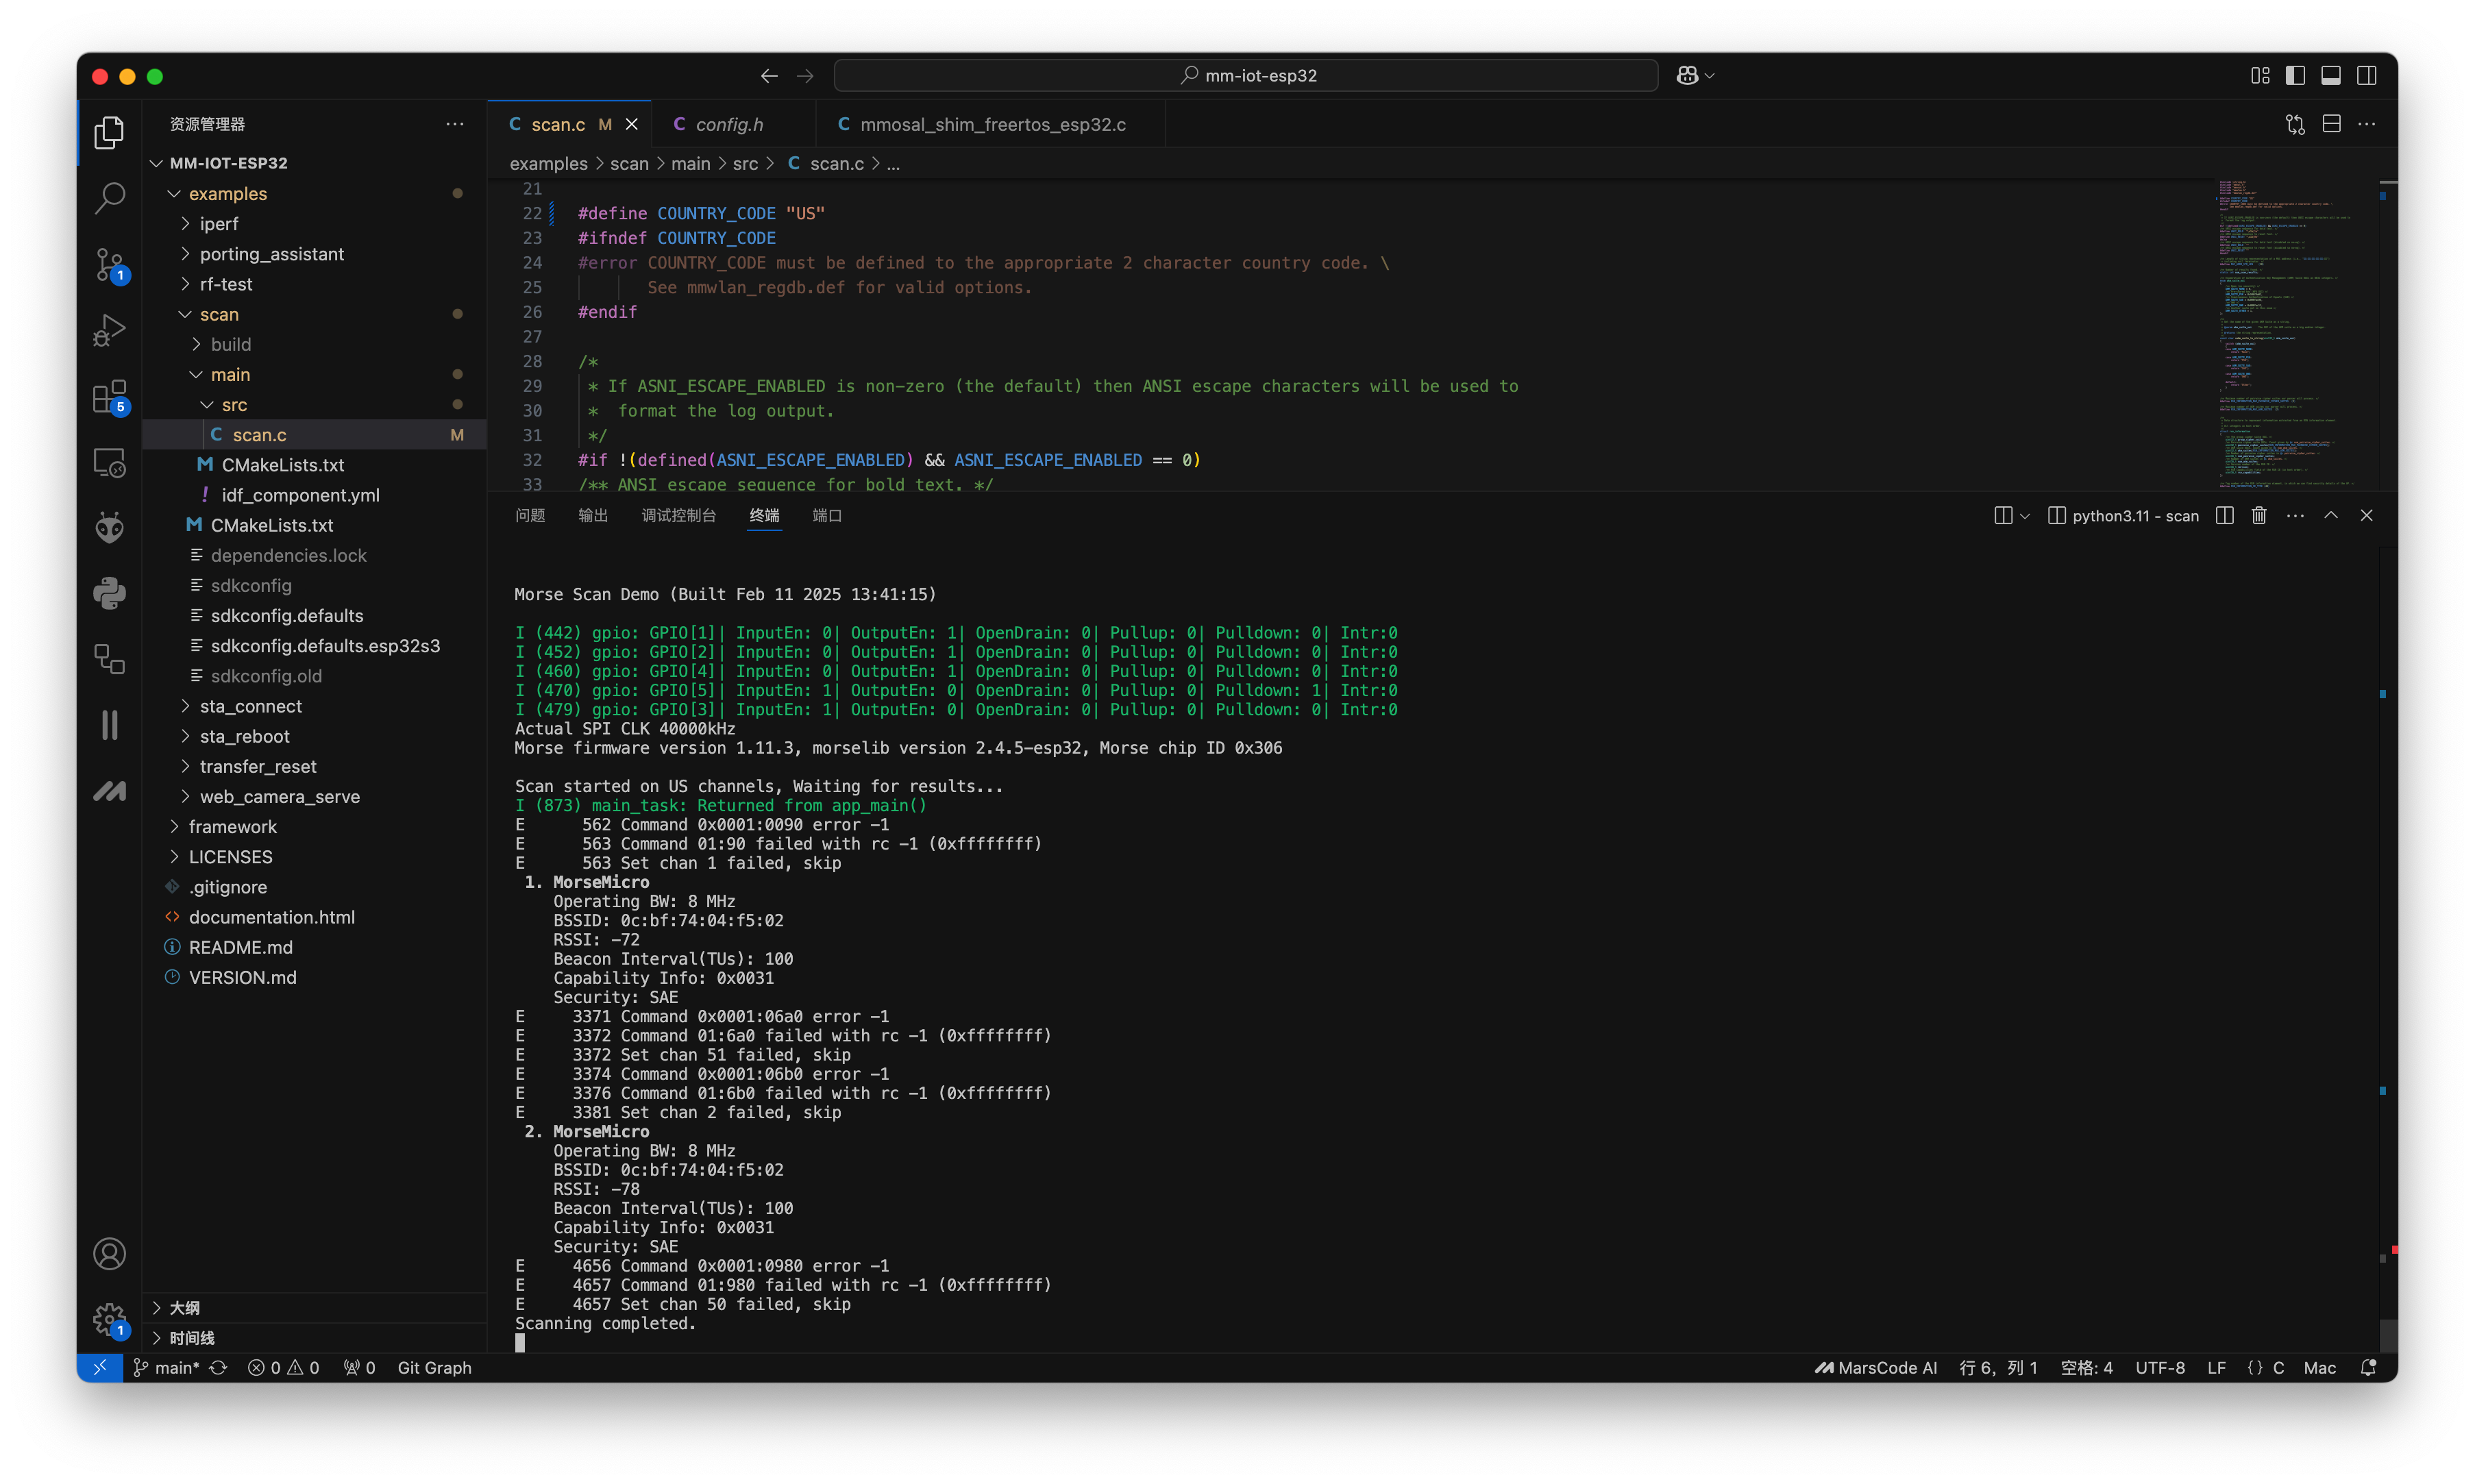The image size is (2475, 1484).
Task: Click the remote window status icon
Action: click(x=100, y=1367)
